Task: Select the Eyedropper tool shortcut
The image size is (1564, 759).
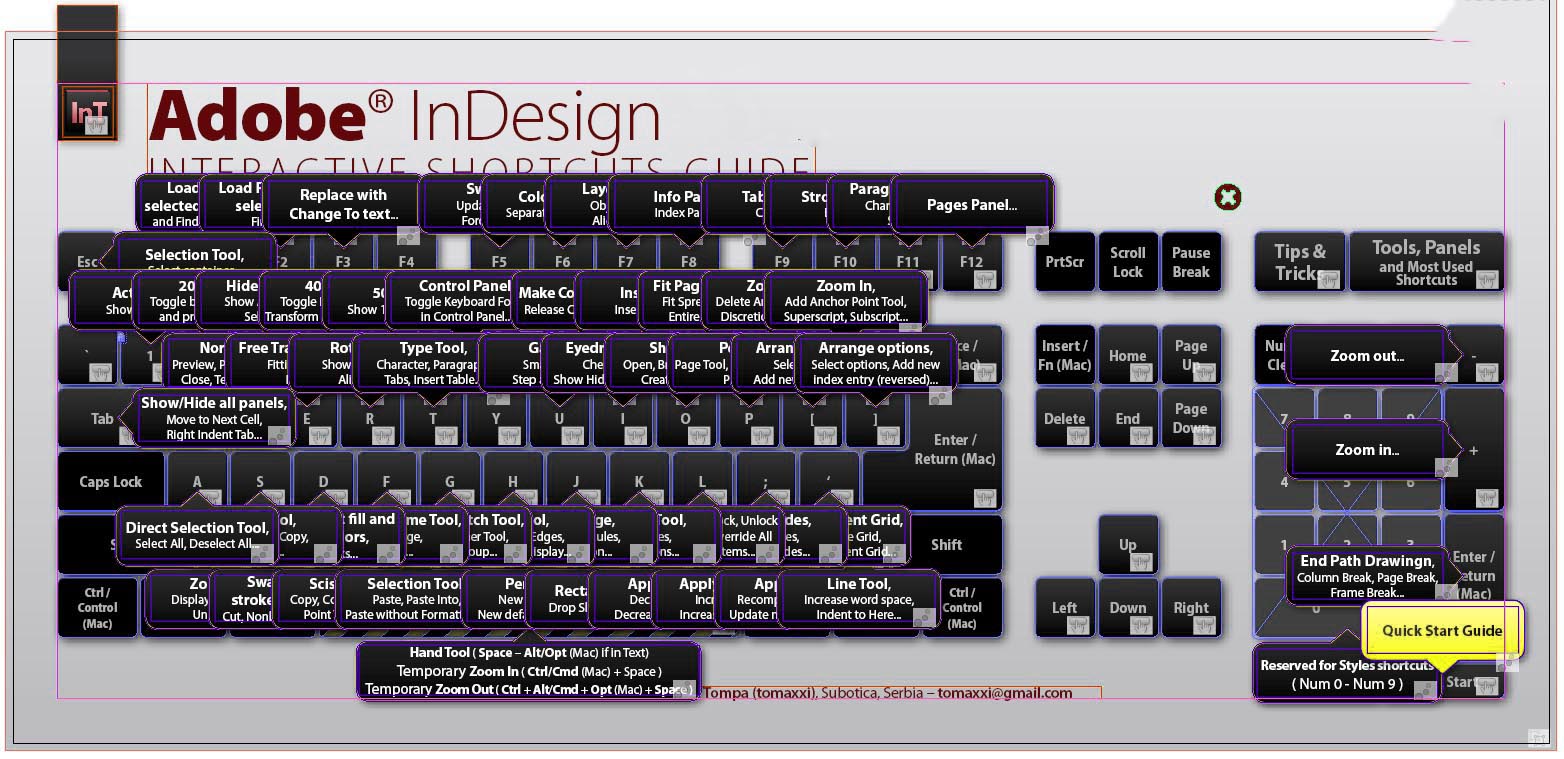Action: point(578,363)
